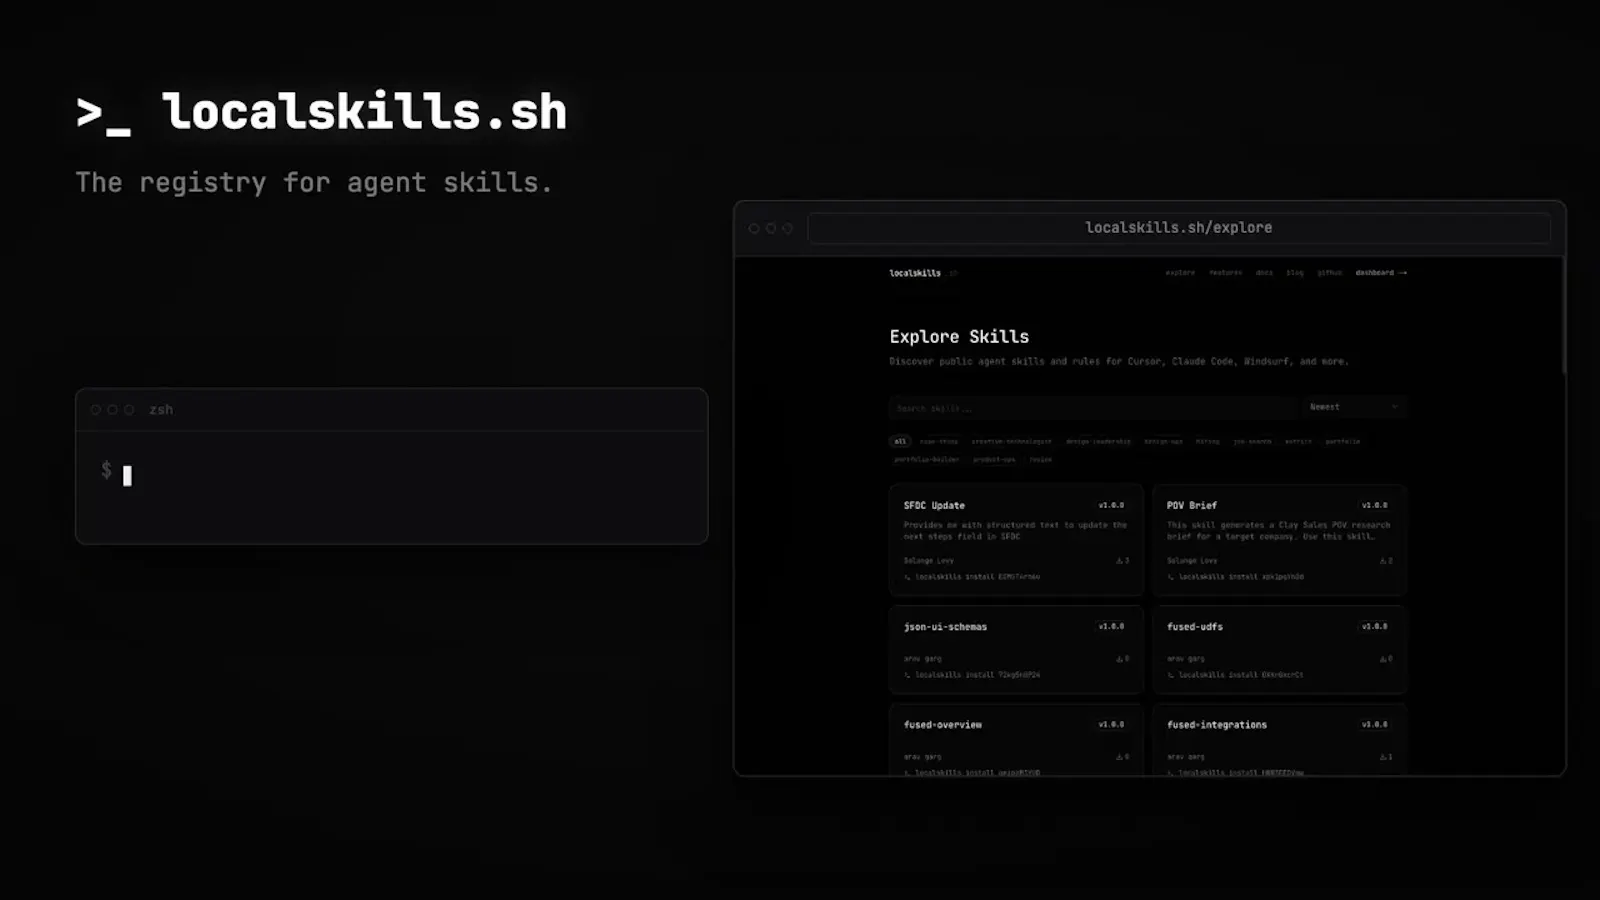Open the POV Brief skill card title
This screenshot has width=1600, height=900.
(1192, 505)
